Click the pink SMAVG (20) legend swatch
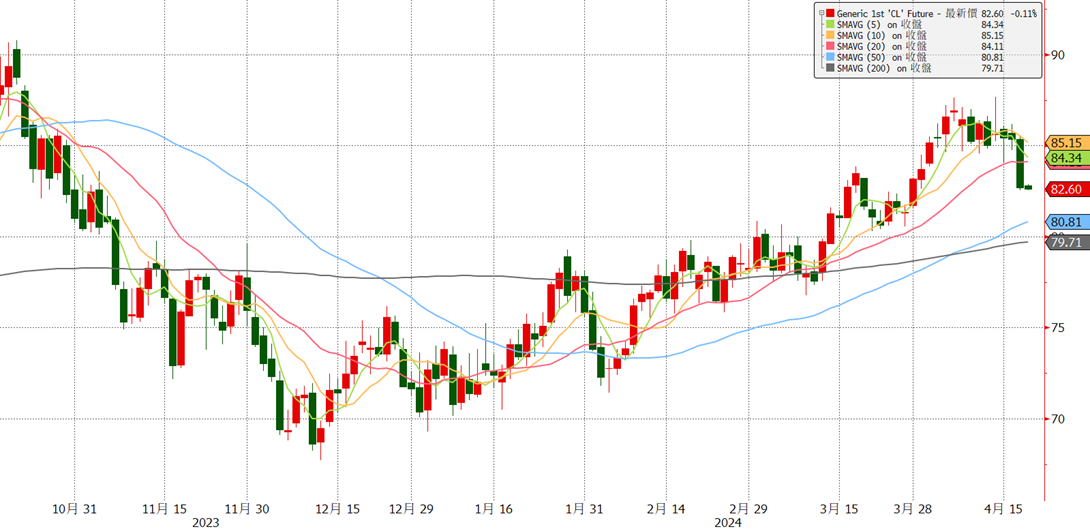Screen dimensions: 1090x531 point(830,46)
